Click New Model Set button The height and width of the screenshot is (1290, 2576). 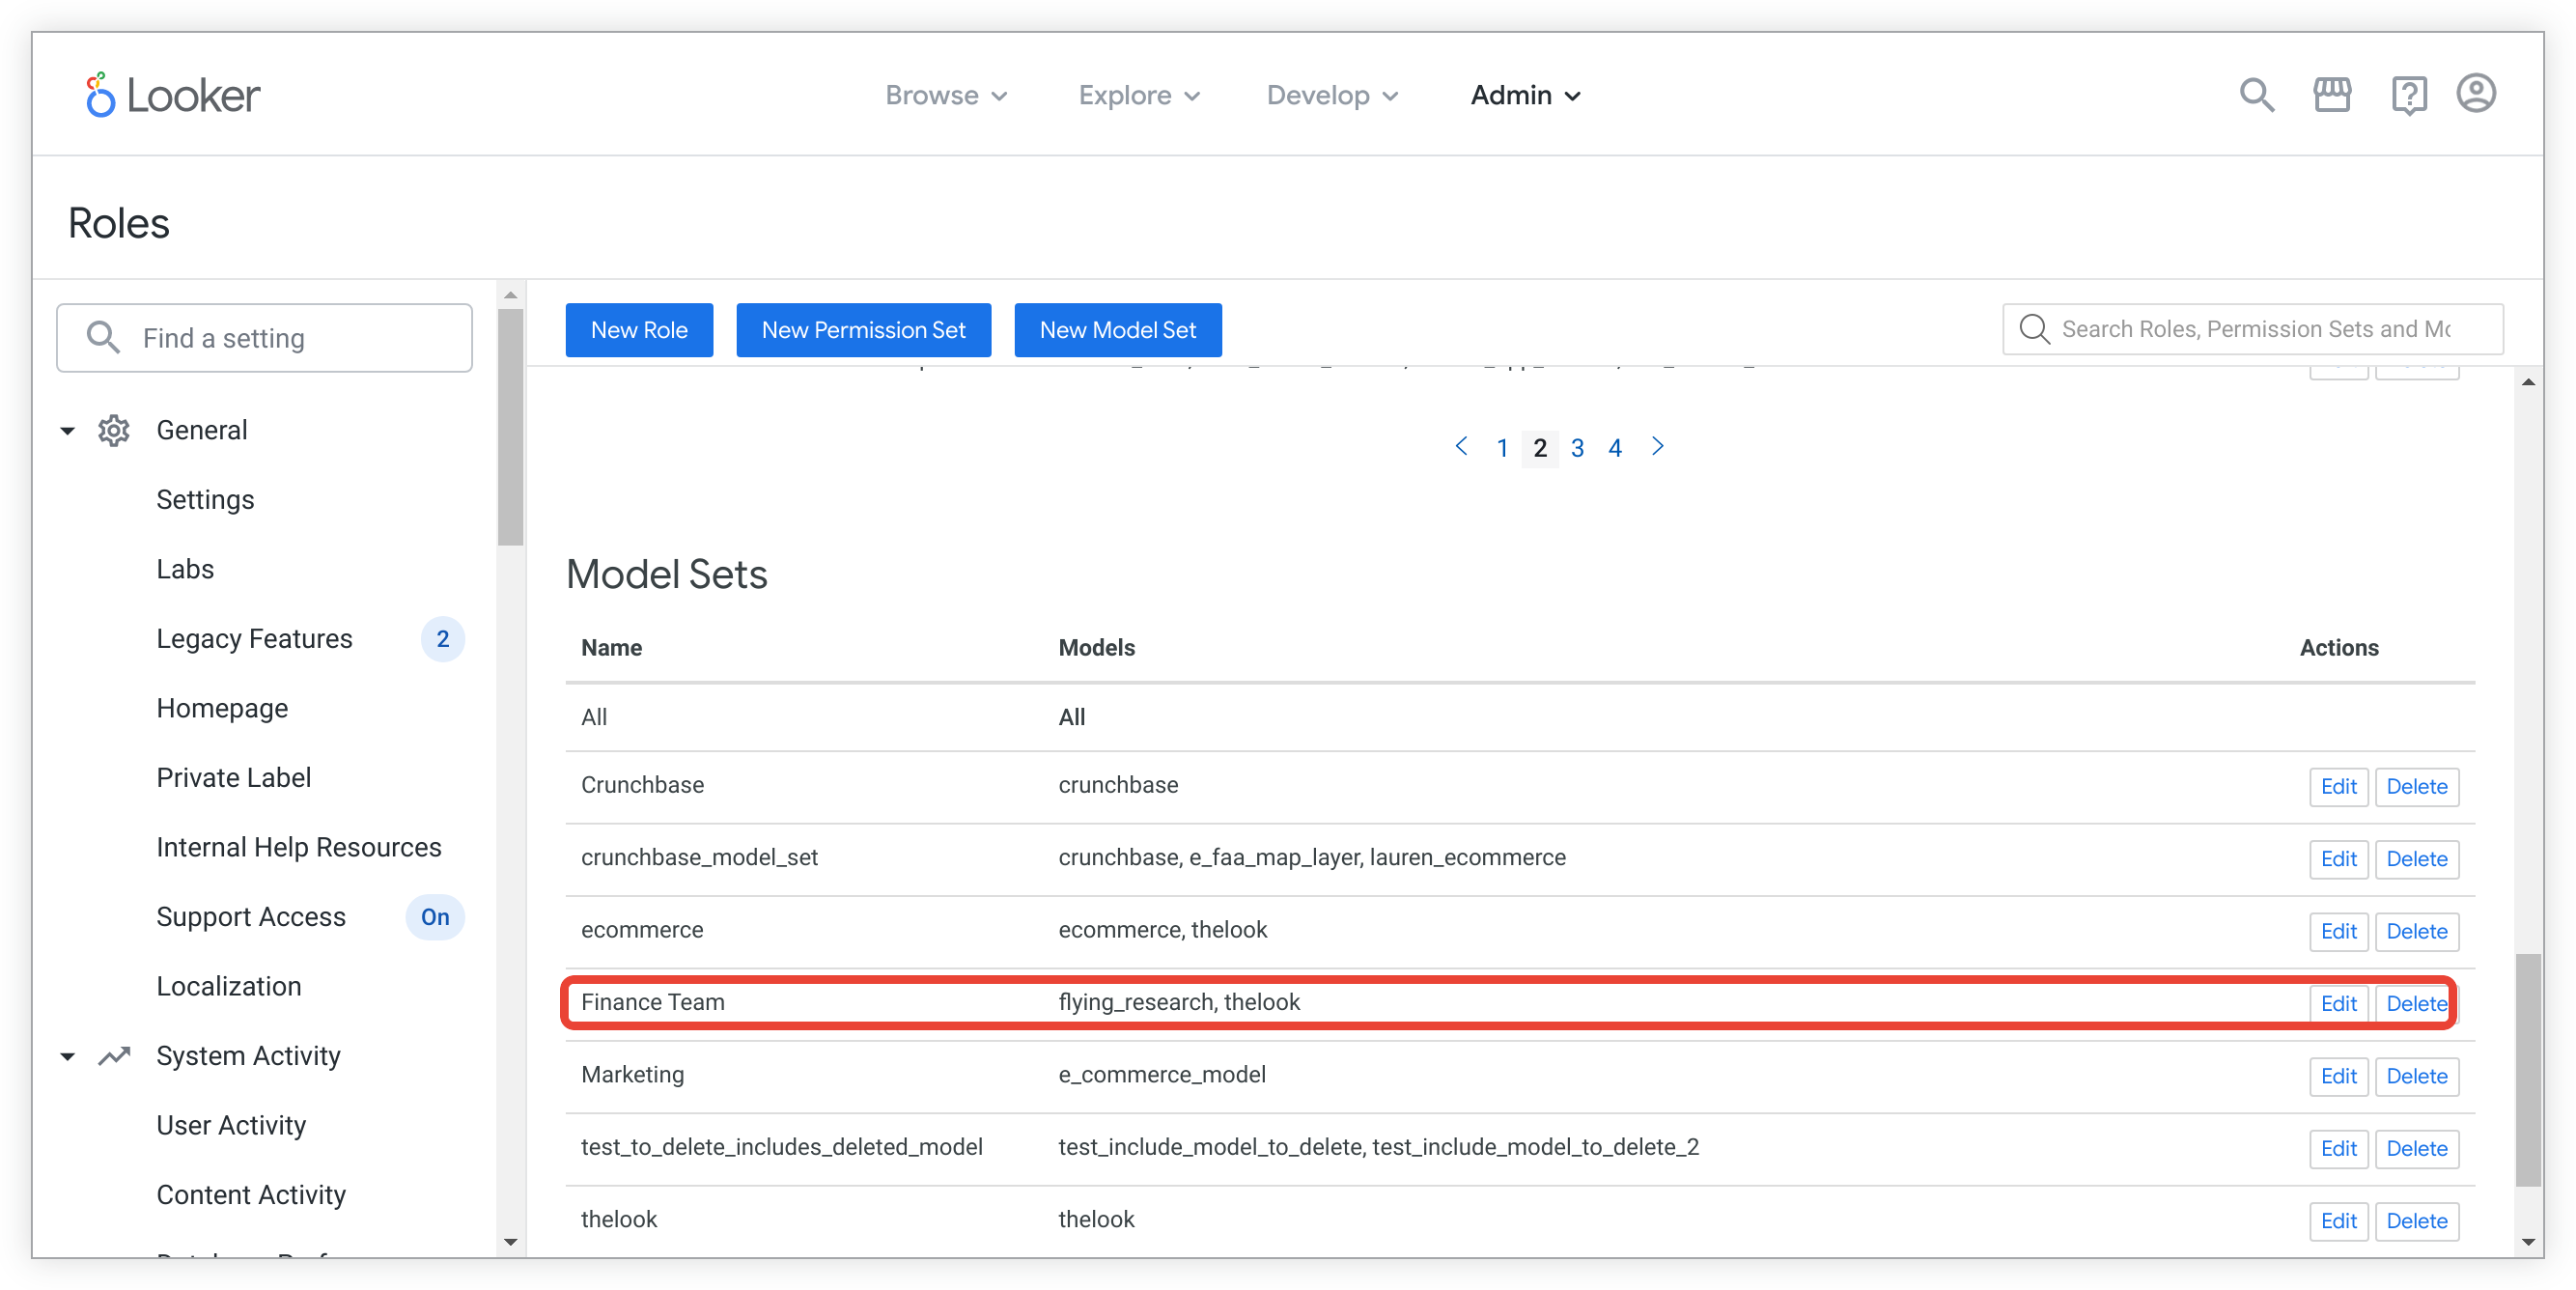click(x=1119, y=329)
